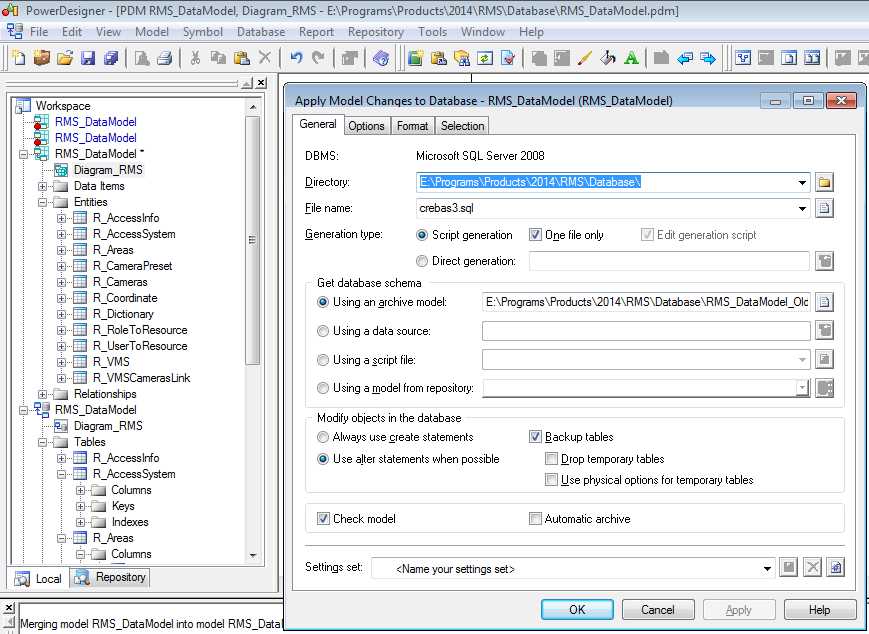Switch to the Format tab
The height and width of the screenshot is (634, 869).
tap(412, 126)
